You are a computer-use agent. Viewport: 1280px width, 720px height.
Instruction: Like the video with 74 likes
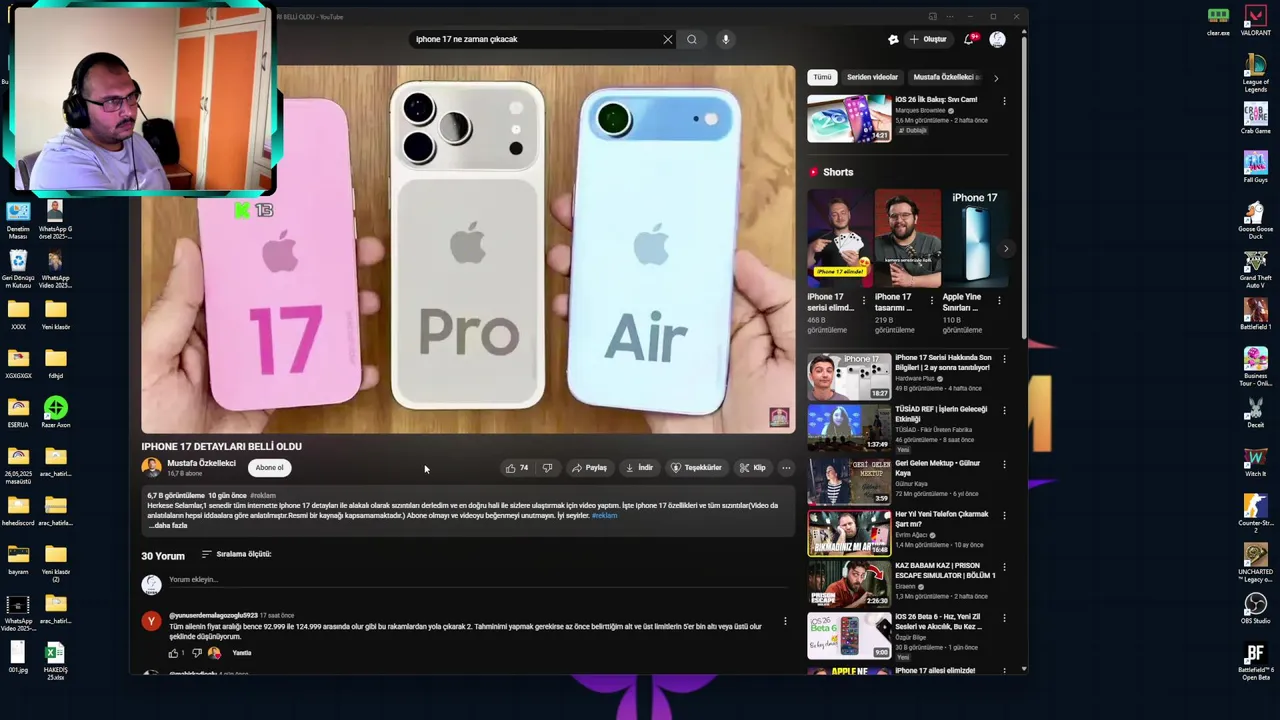517,468
